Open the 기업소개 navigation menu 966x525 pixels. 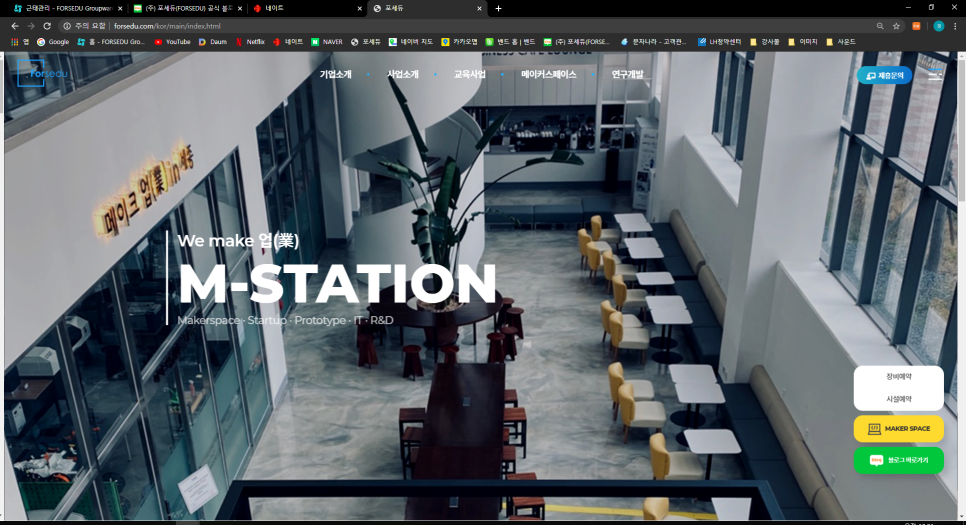pos(335,74)
